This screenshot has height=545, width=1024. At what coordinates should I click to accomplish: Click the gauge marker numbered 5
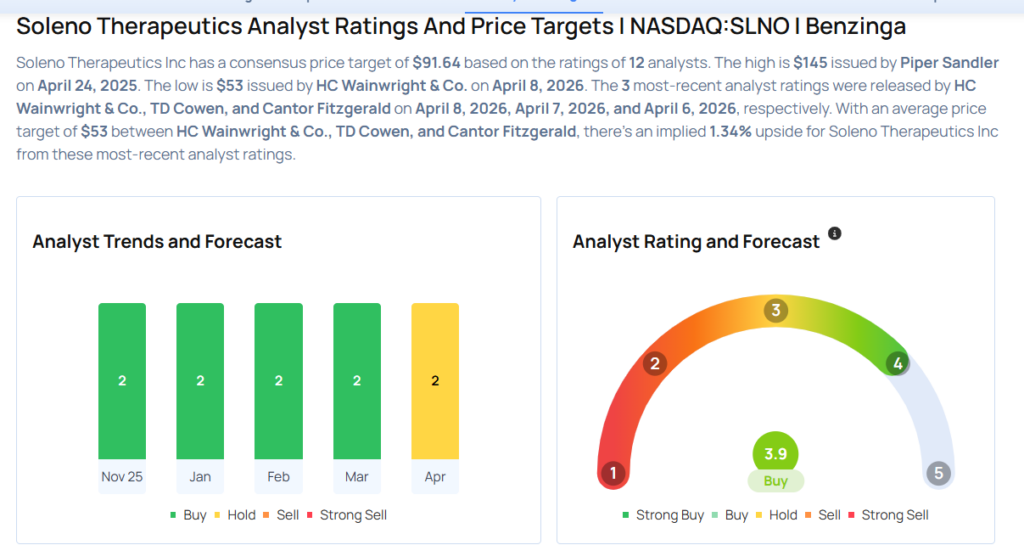point(937,473)
